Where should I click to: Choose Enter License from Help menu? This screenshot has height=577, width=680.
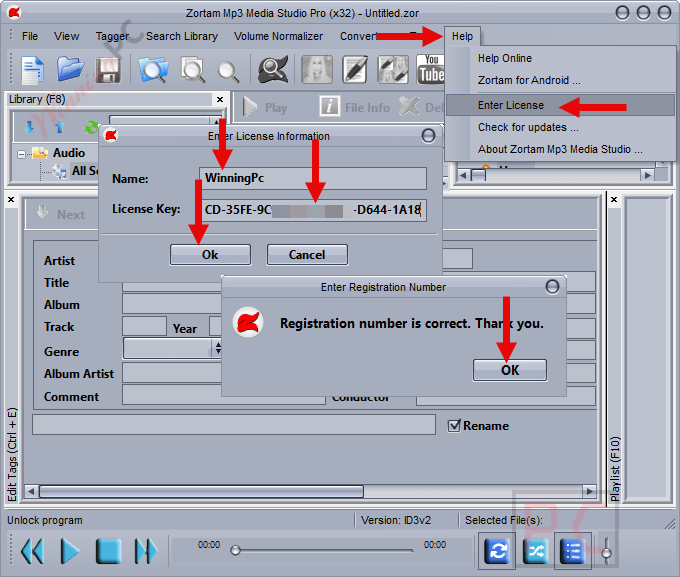tap(560, 105)
